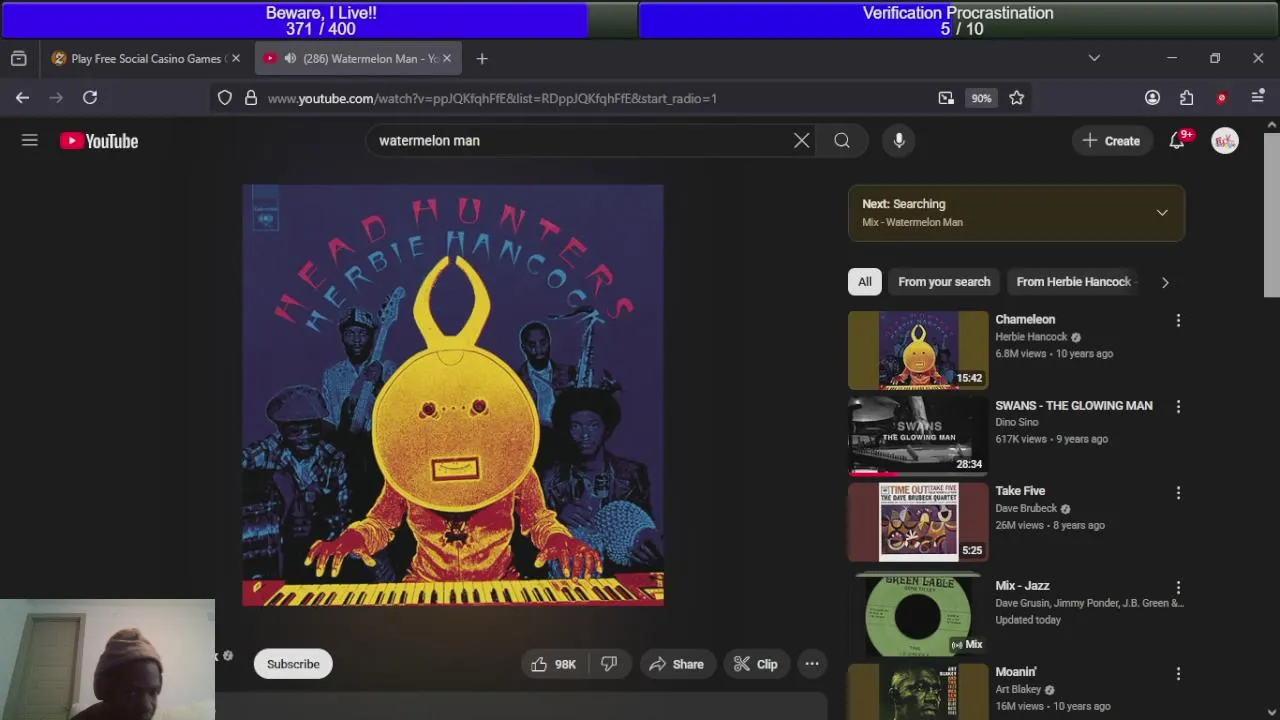Image resolution: width=1280 pixels, height=720 pixels.
Task: Open options for Moanin' video
Action: point(1178,674)
